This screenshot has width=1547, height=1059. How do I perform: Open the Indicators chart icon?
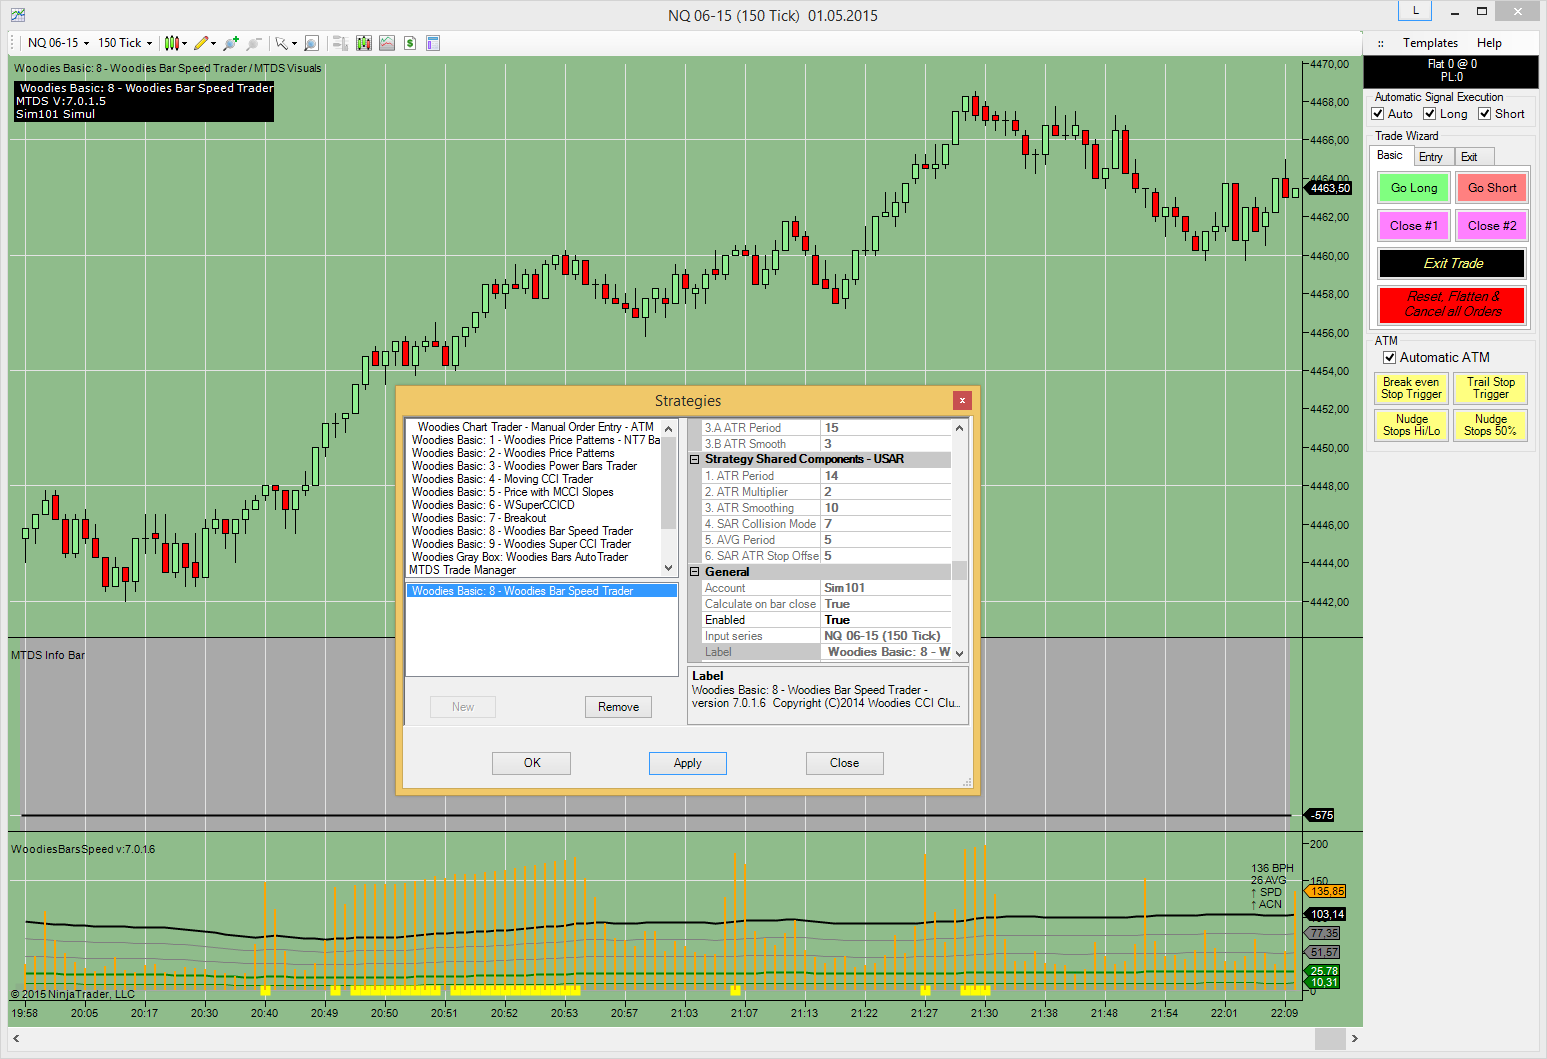[x=386, y=43]
